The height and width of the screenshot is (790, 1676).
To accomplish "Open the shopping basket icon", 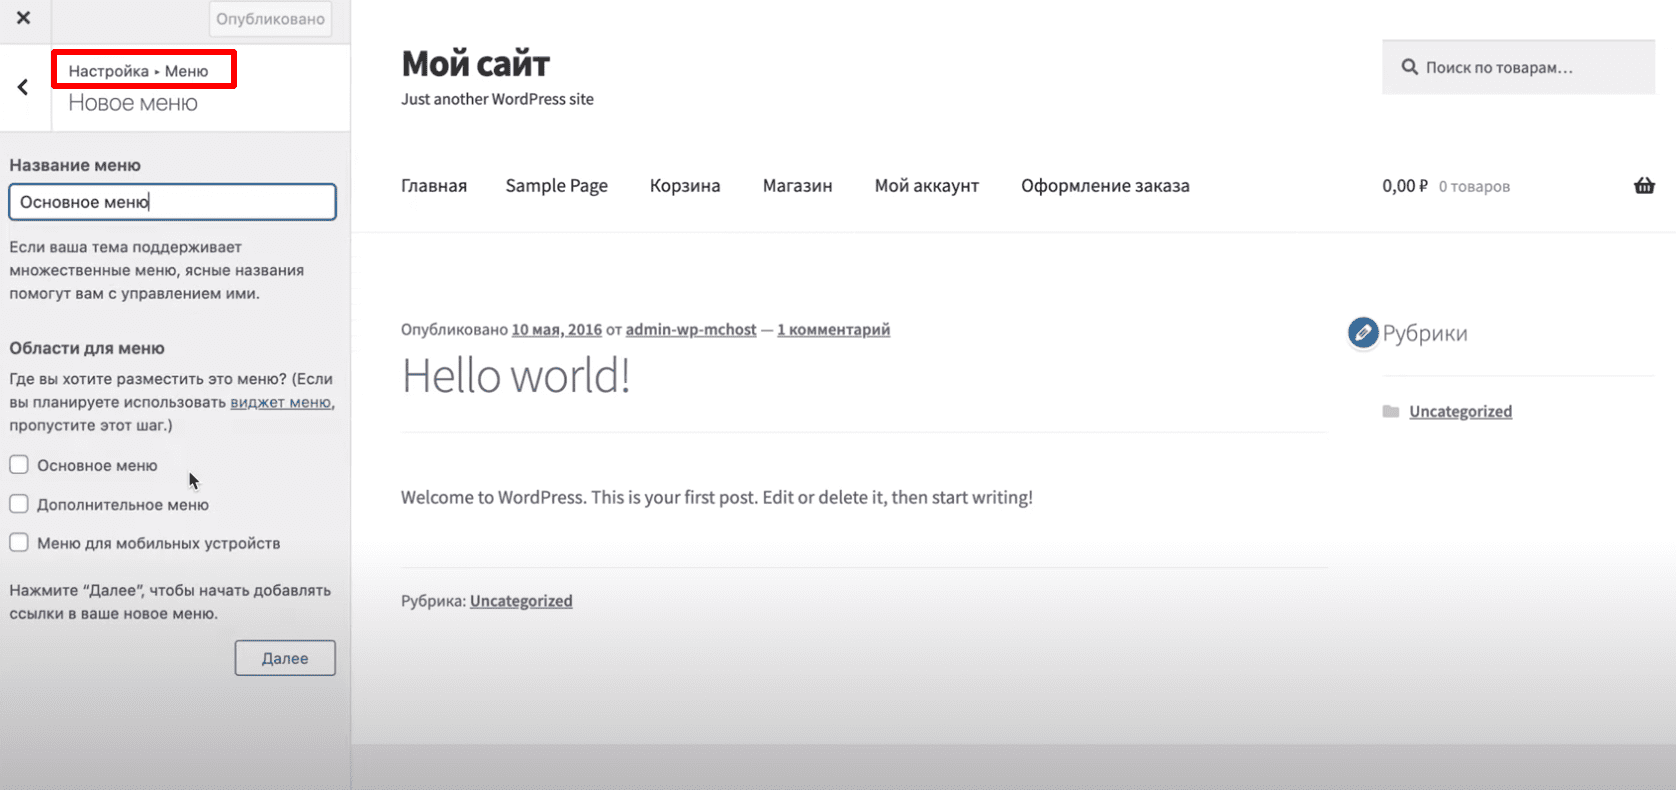I will point(1644,185).
